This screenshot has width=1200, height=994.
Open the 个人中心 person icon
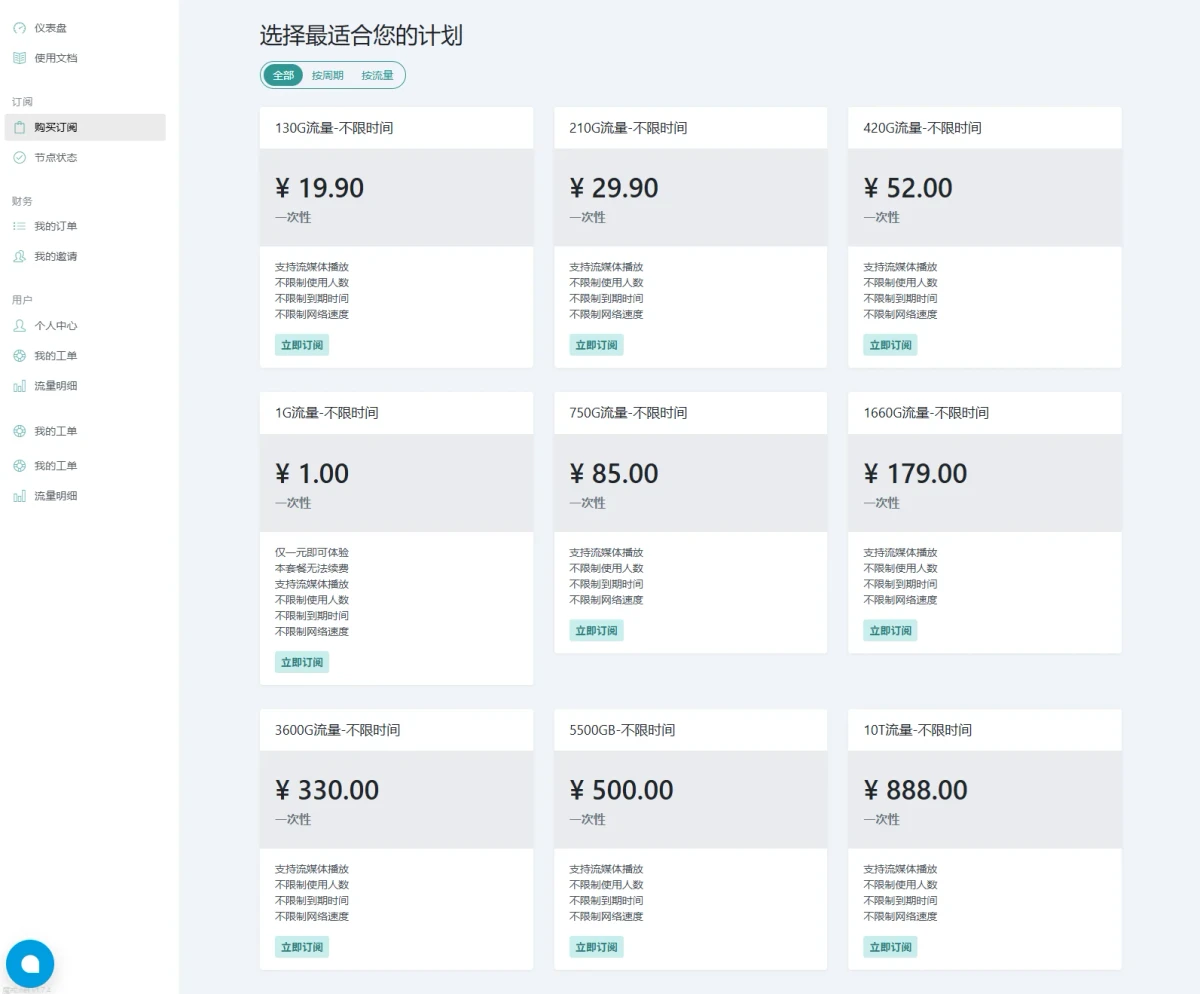[x=19, y=325]
